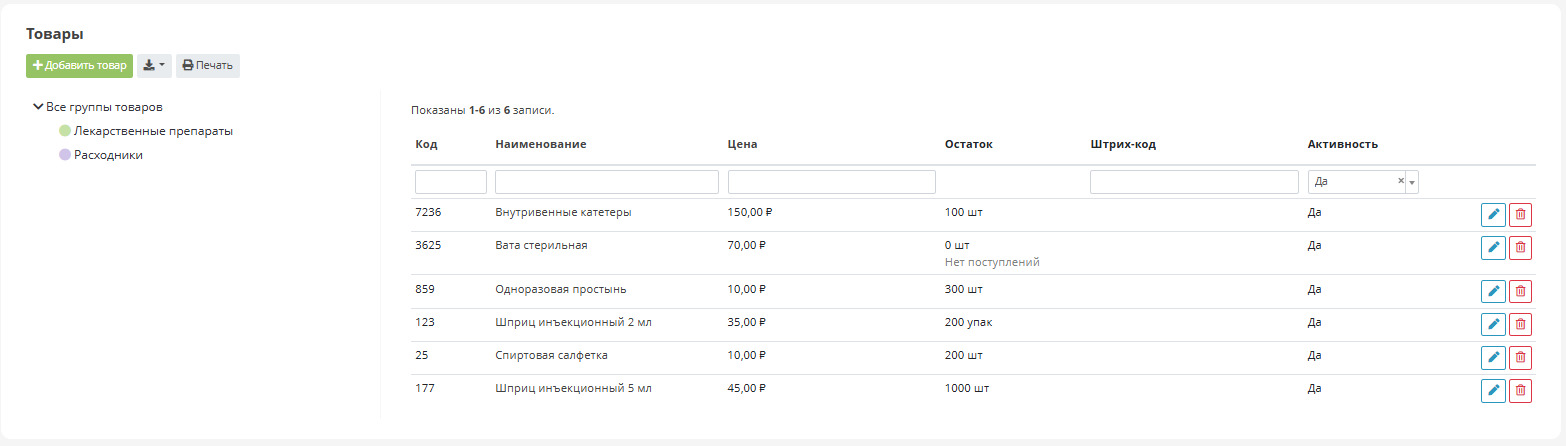This screenshot has width=1566, height=446.
Task: Edit the Спиртовая салфетка product
Action: [1493, 357]
